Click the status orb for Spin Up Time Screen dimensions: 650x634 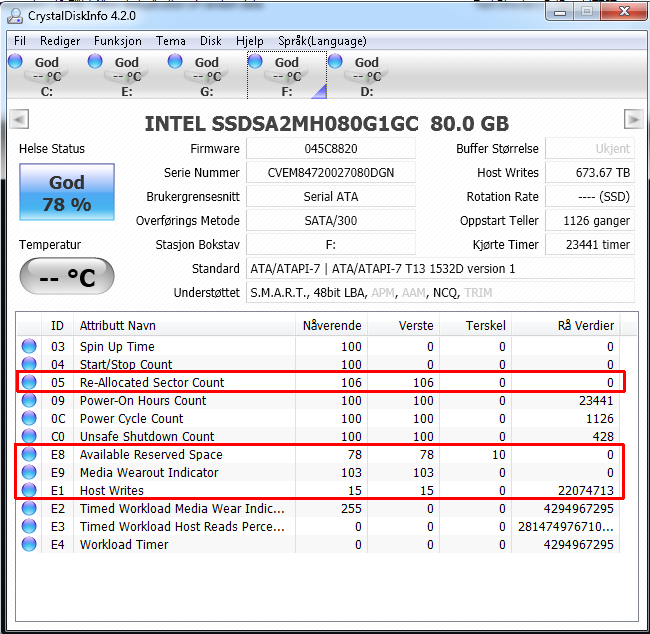[x=29, y=346]
